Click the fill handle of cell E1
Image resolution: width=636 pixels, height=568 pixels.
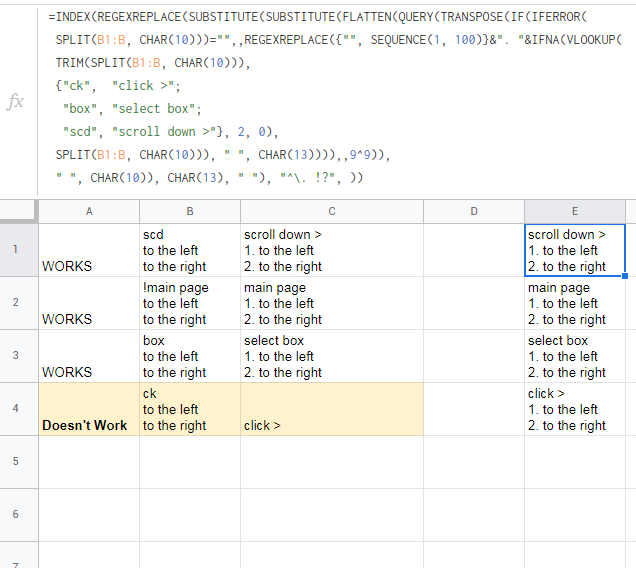tap(625, 276)
